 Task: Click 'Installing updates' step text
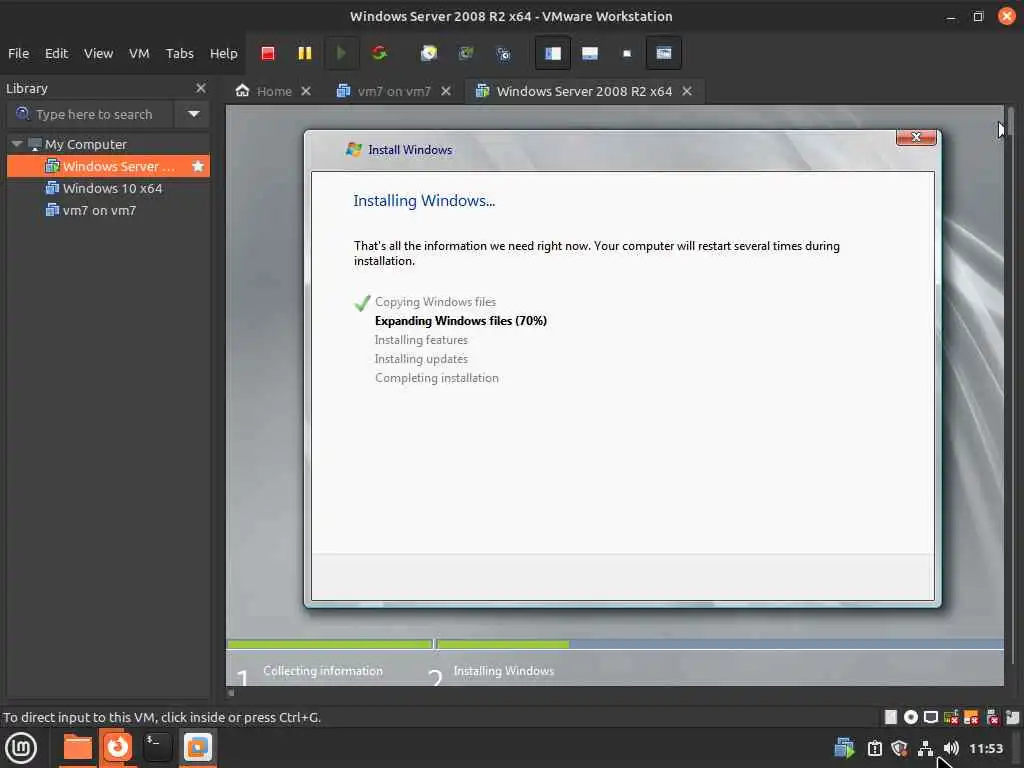[421, 359]
